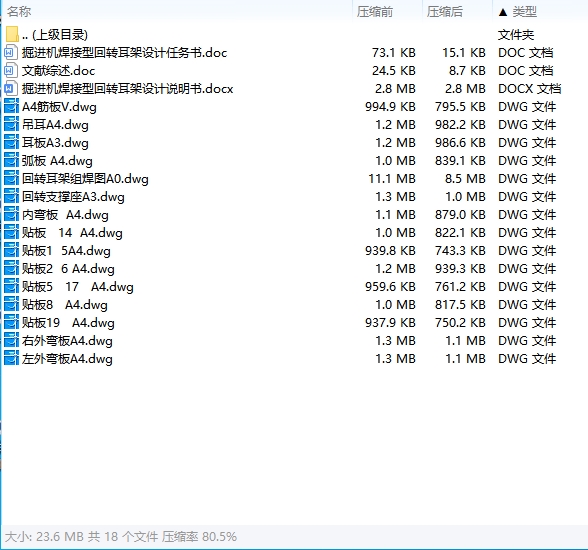Image resolution: width=588 pixels, height=550 pixels.
Task: Select file 回转支撑座A3.dwg
Action: pyautogui.click(x=73, y=197)
